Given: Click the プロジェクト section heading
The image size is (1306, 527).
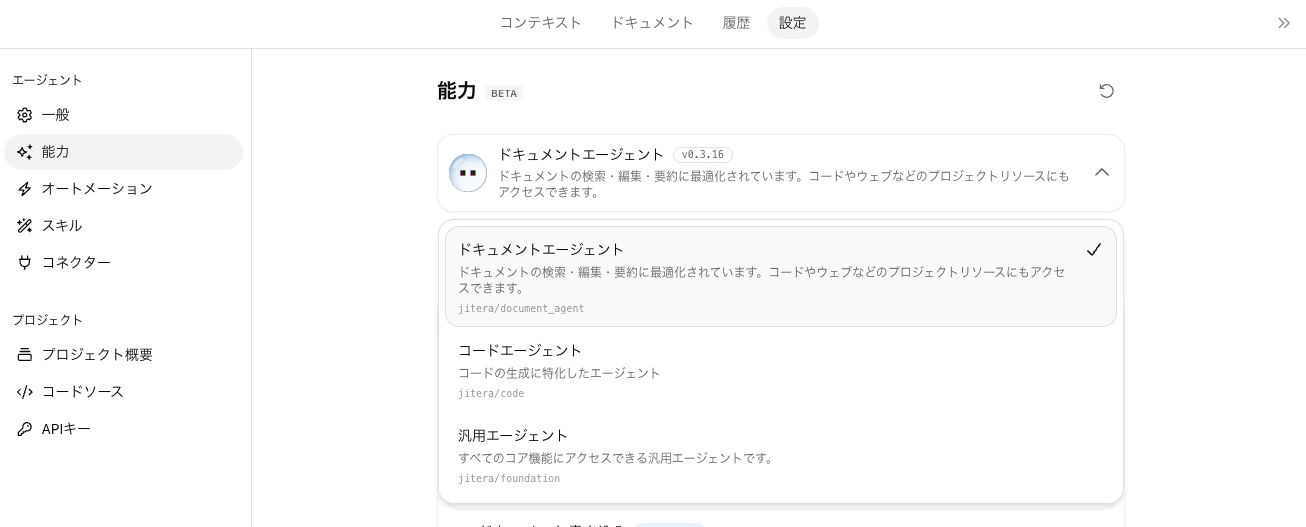Looking at the screenshot, I should click(47, 320).
